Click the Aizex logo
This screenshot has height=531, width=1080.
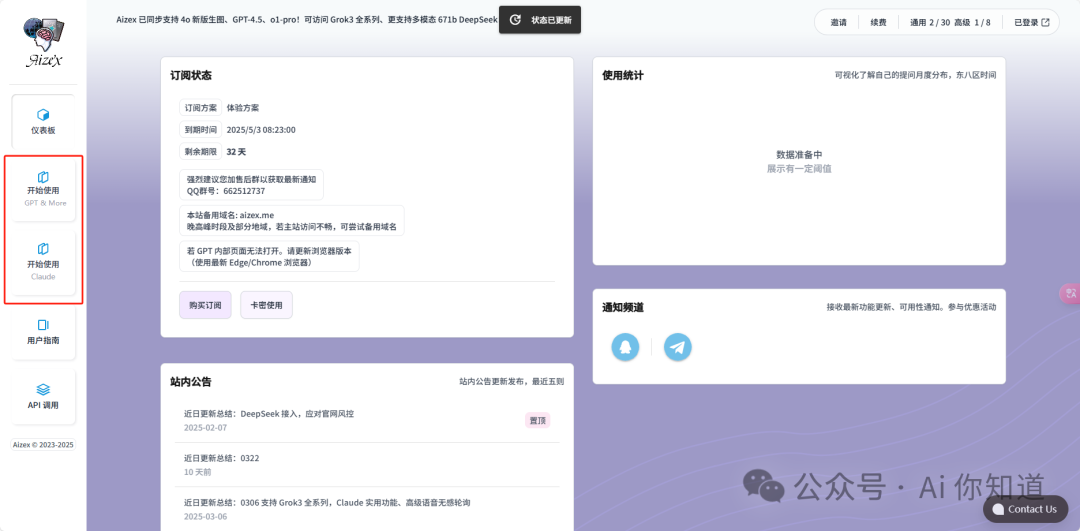(43, 43)
